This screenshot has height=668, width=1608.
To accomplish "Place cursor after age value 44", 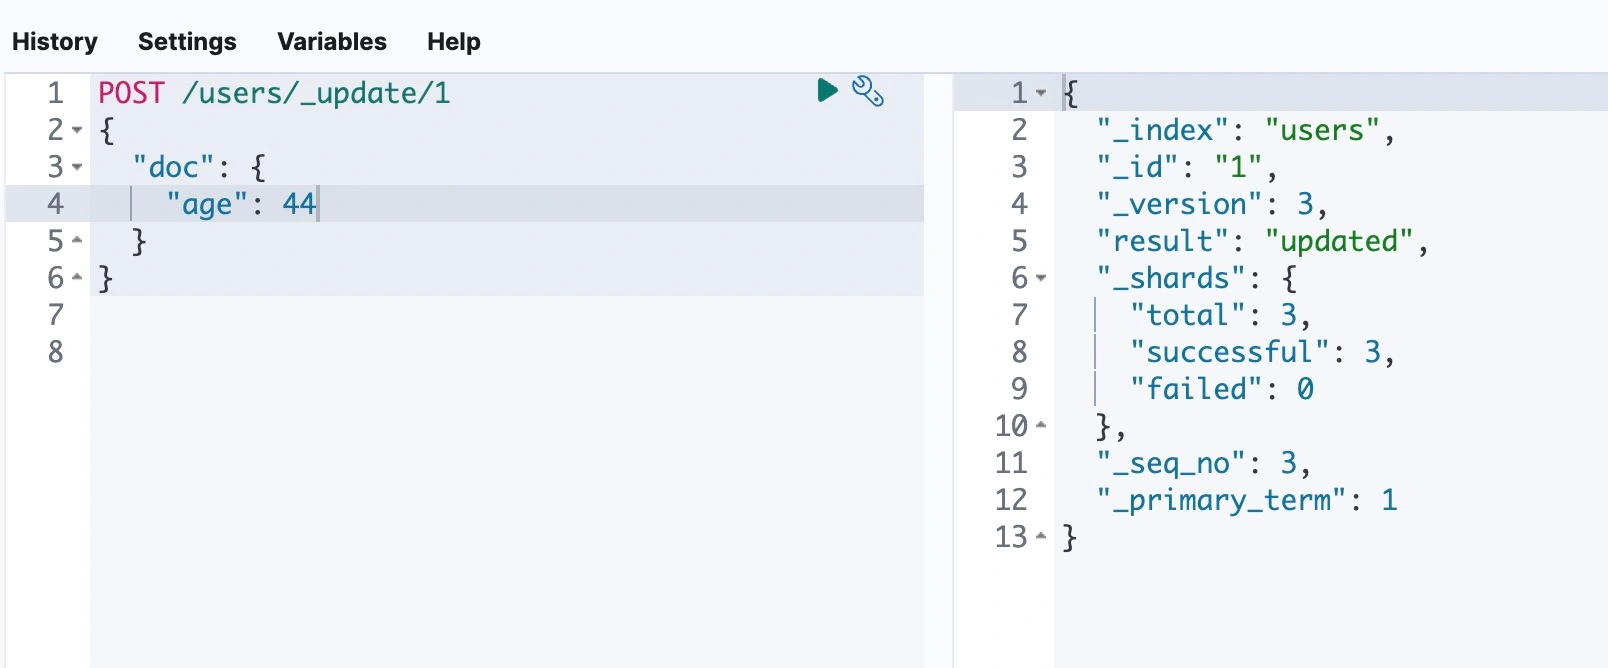I will click(x=317, y=204).
